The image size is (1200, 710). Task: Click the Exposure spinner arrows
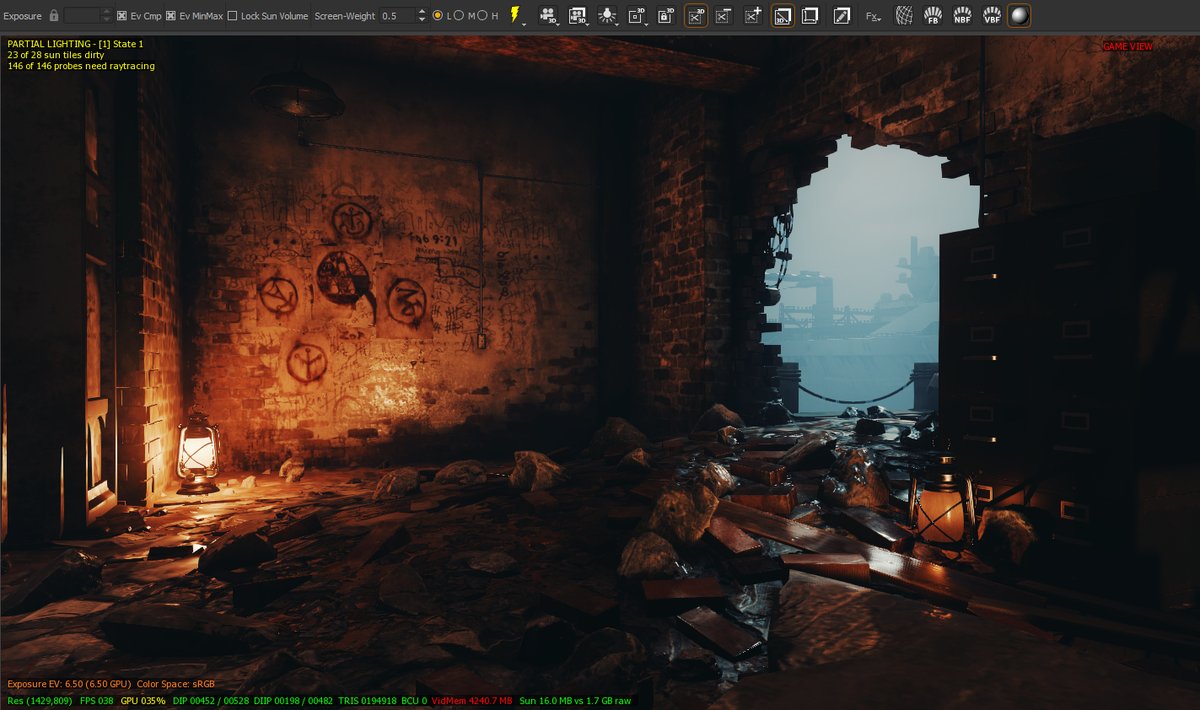(x=106, y=16)
